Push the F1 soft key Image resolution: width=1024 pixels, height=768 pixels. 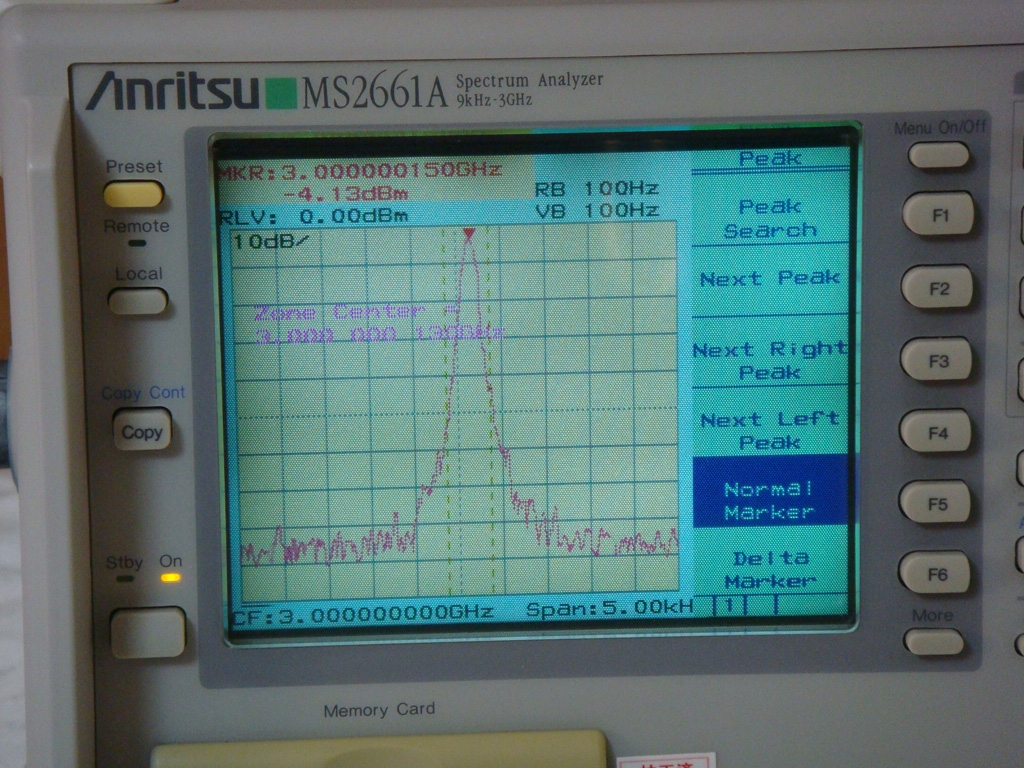(938, 214)
